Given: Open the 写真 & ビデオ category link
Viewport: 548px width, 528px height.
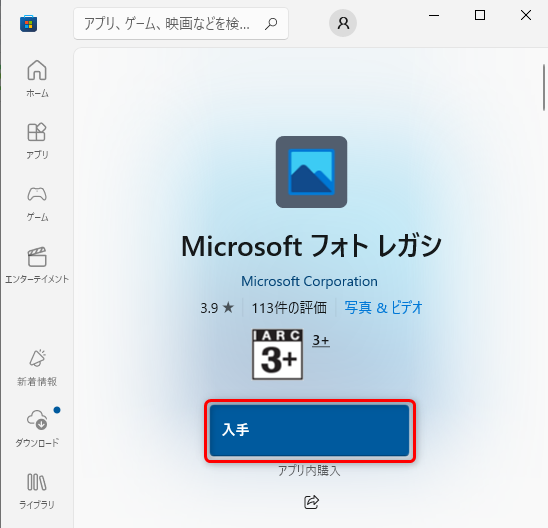Looking at the screenshot, I should click(383, 308).
